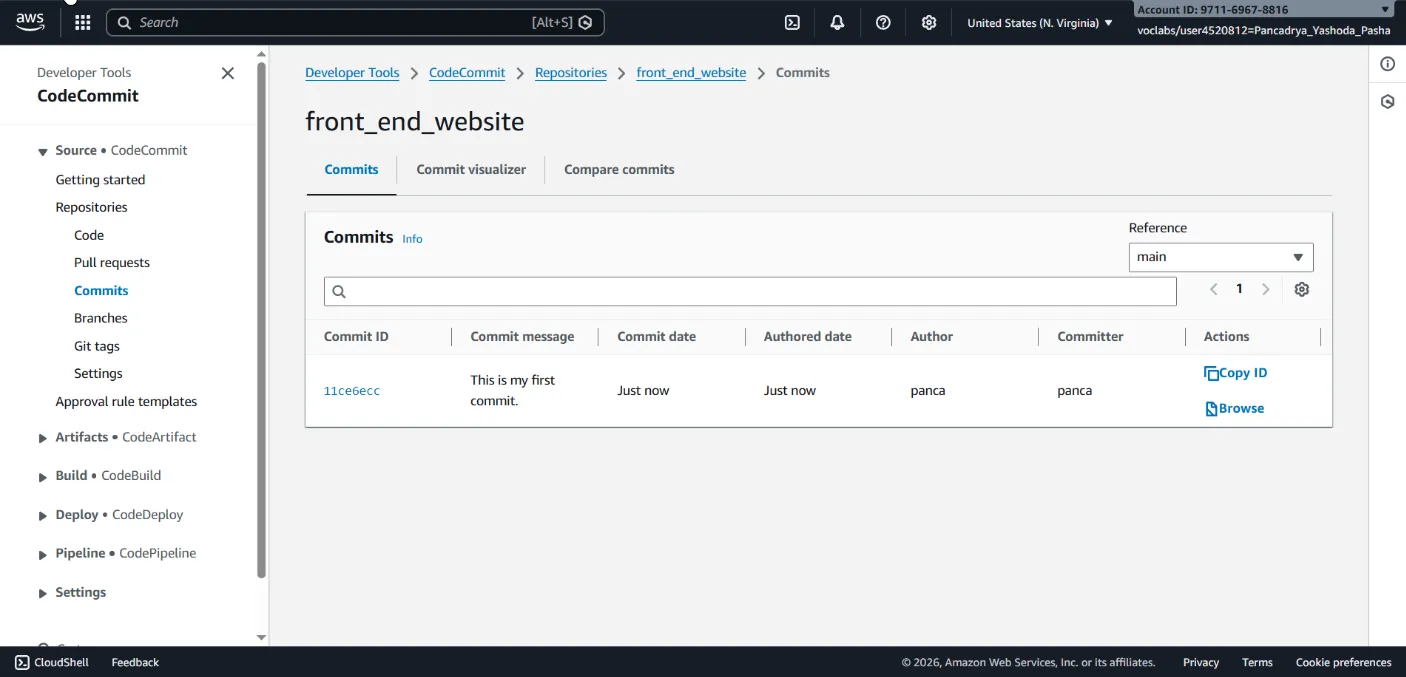Open the help question mark menu
1406x677 pixels.
tap(883, 22)
